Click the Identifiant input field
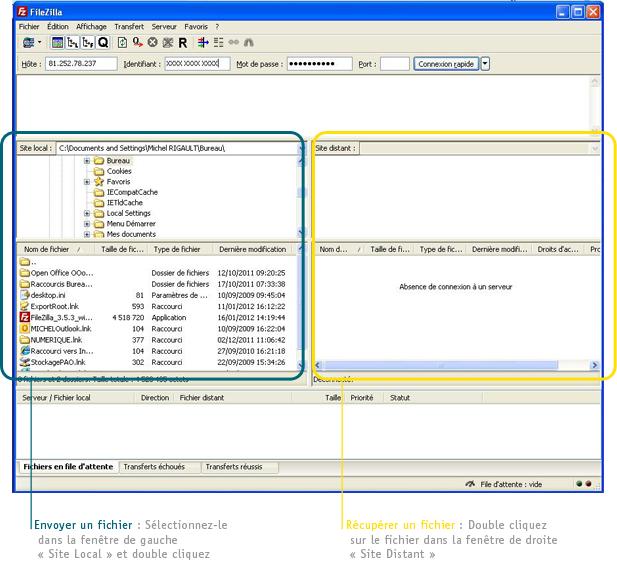Image resolution: width=617 pixels, height=566 pixels. [197, 64]
